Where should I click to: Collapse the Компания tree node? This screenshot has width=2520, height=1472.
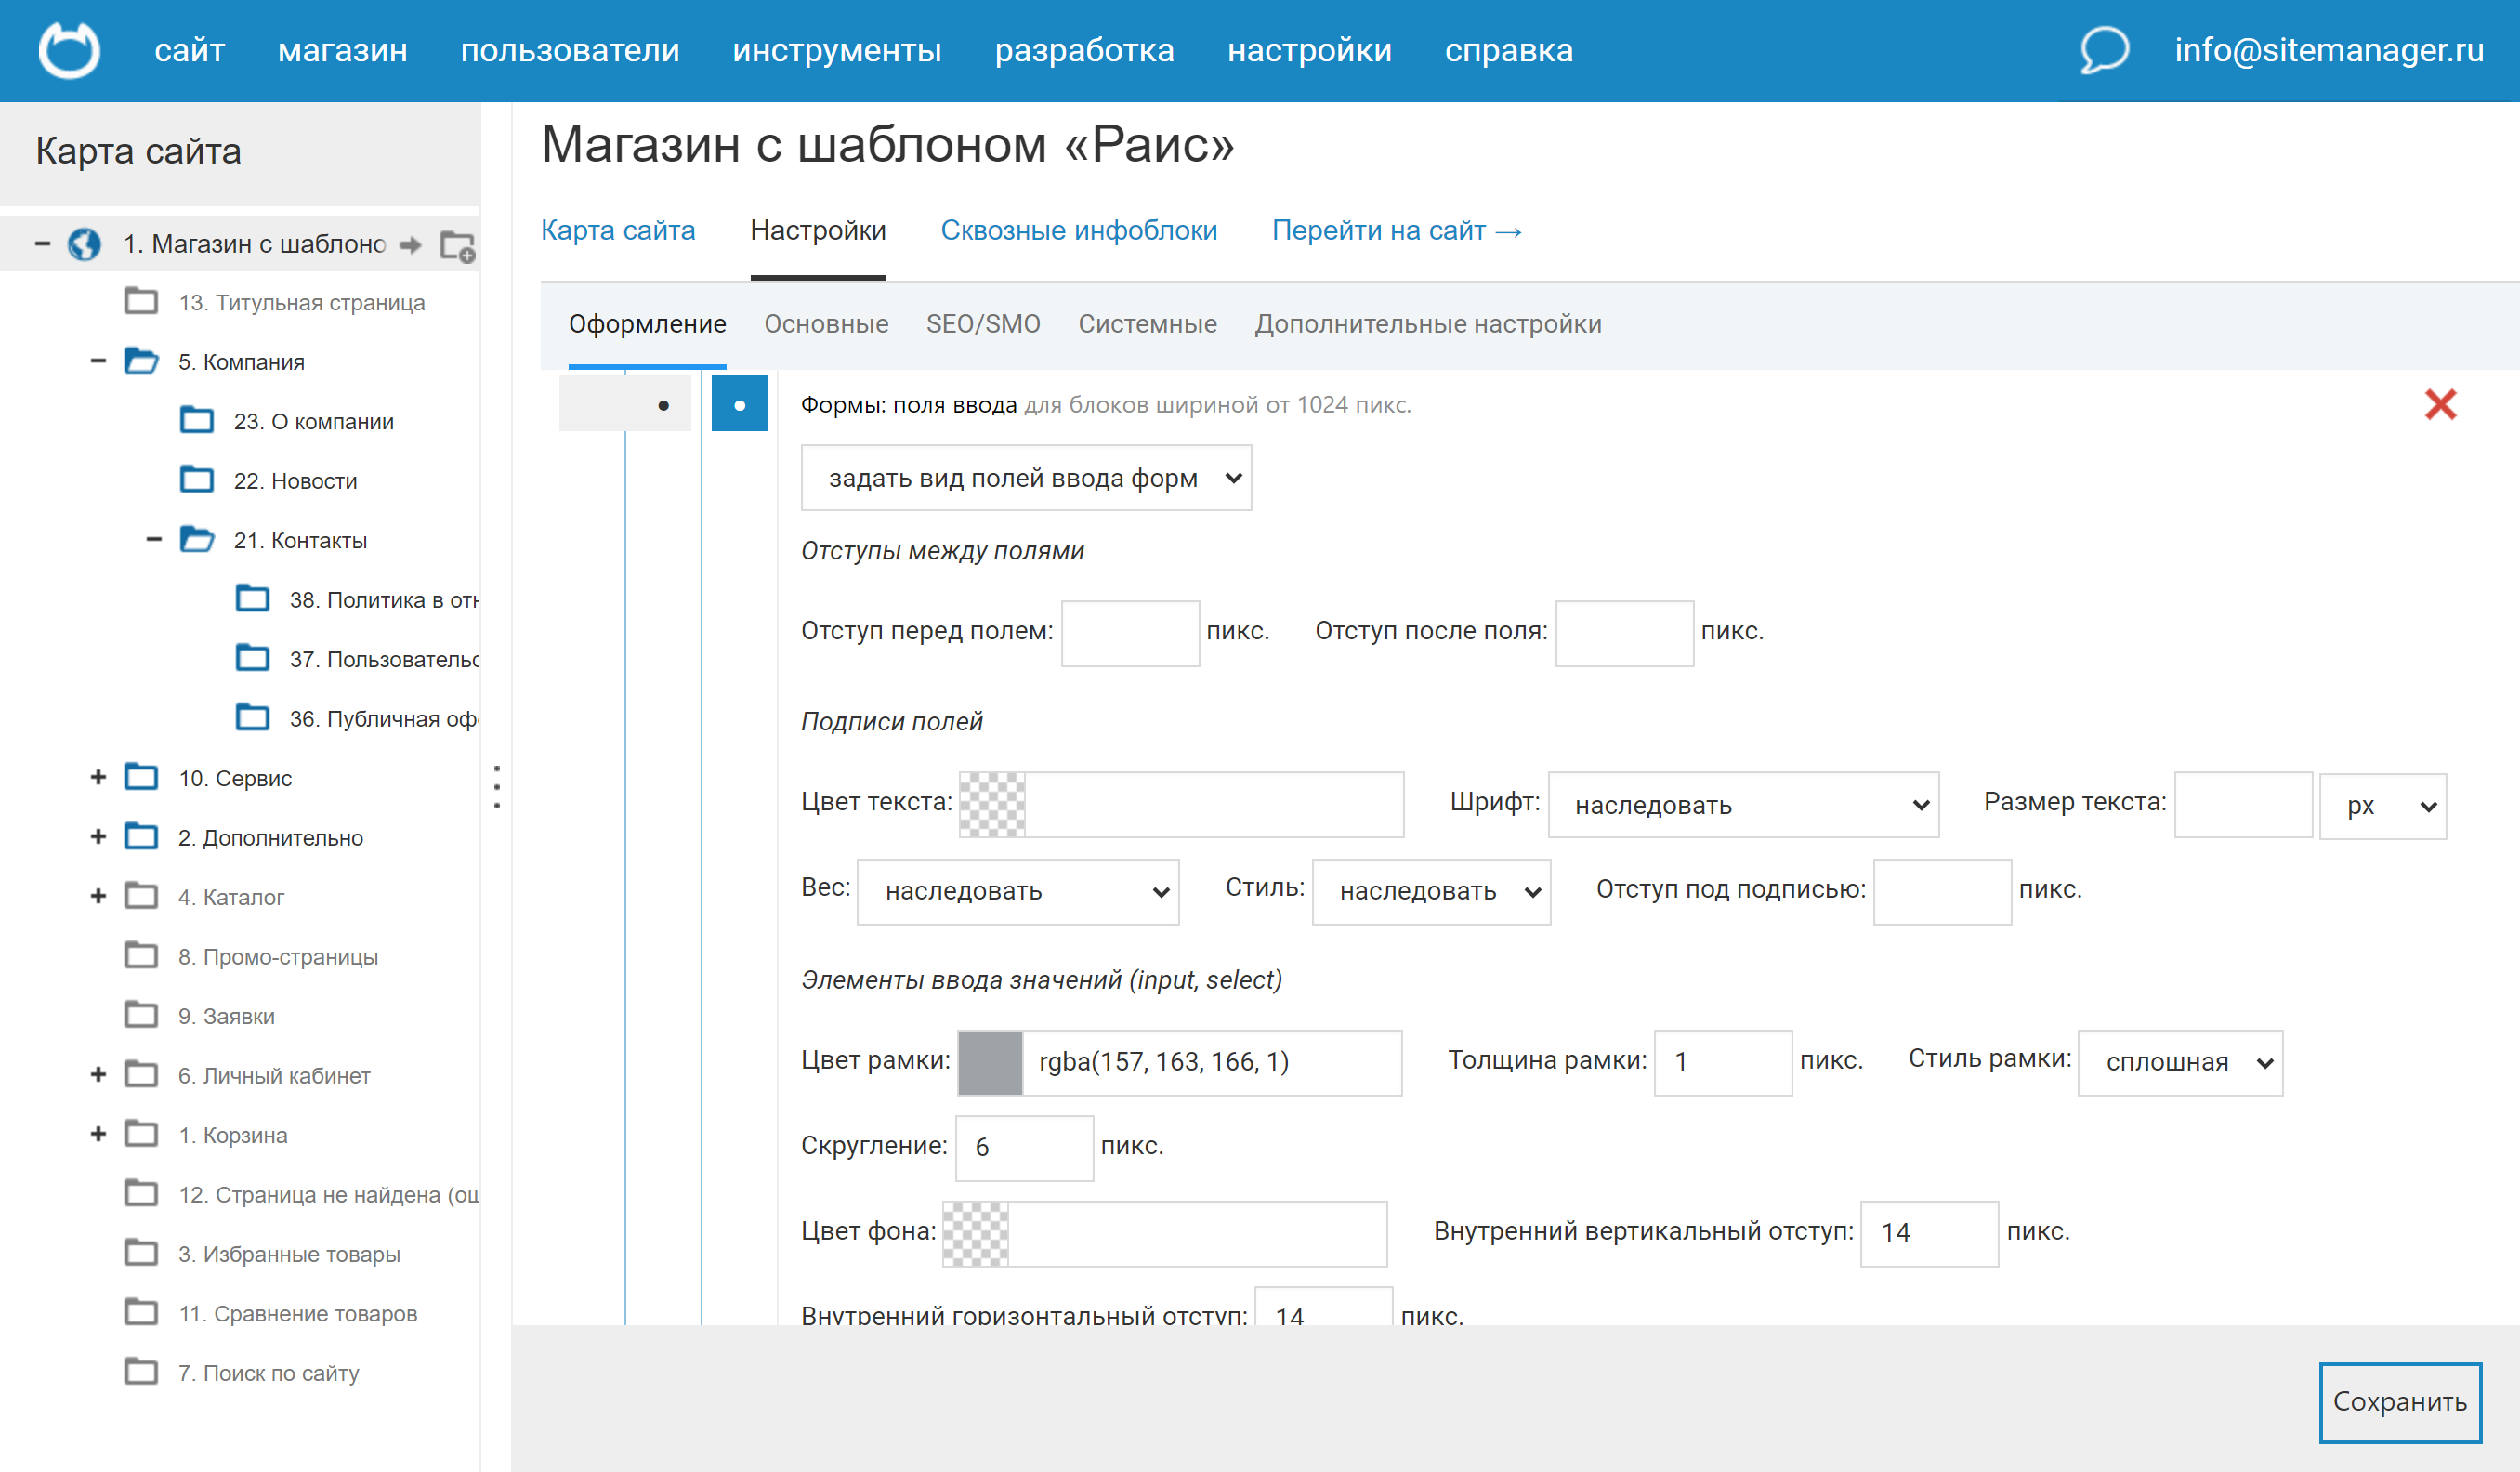(98, 361)
